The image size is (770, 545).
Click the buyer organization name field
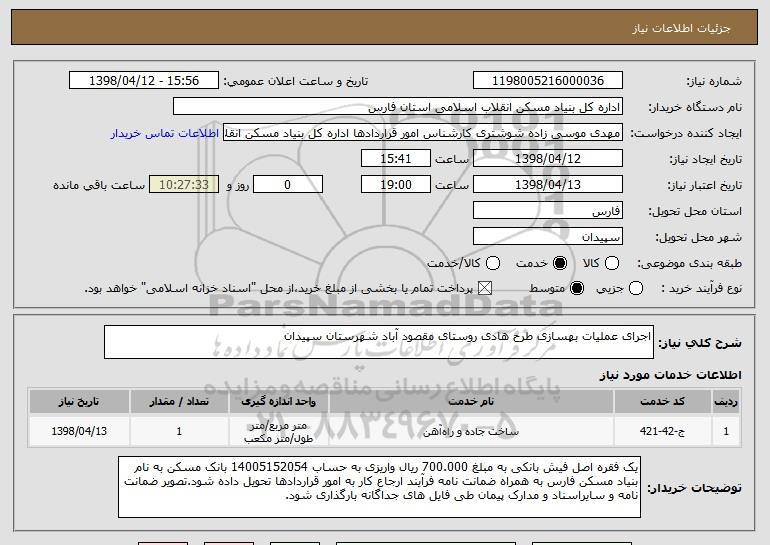(398, 107)
